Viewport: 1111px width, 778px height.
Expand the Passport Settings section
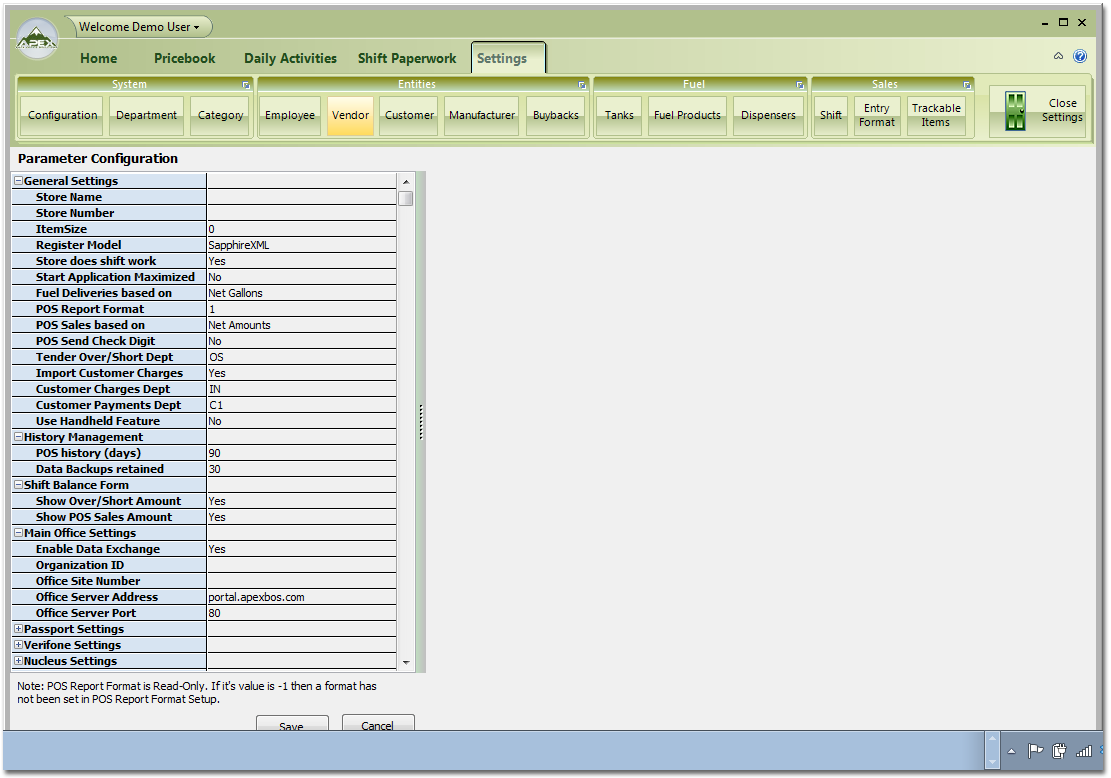pyautogui.click(x=18, y=629)
